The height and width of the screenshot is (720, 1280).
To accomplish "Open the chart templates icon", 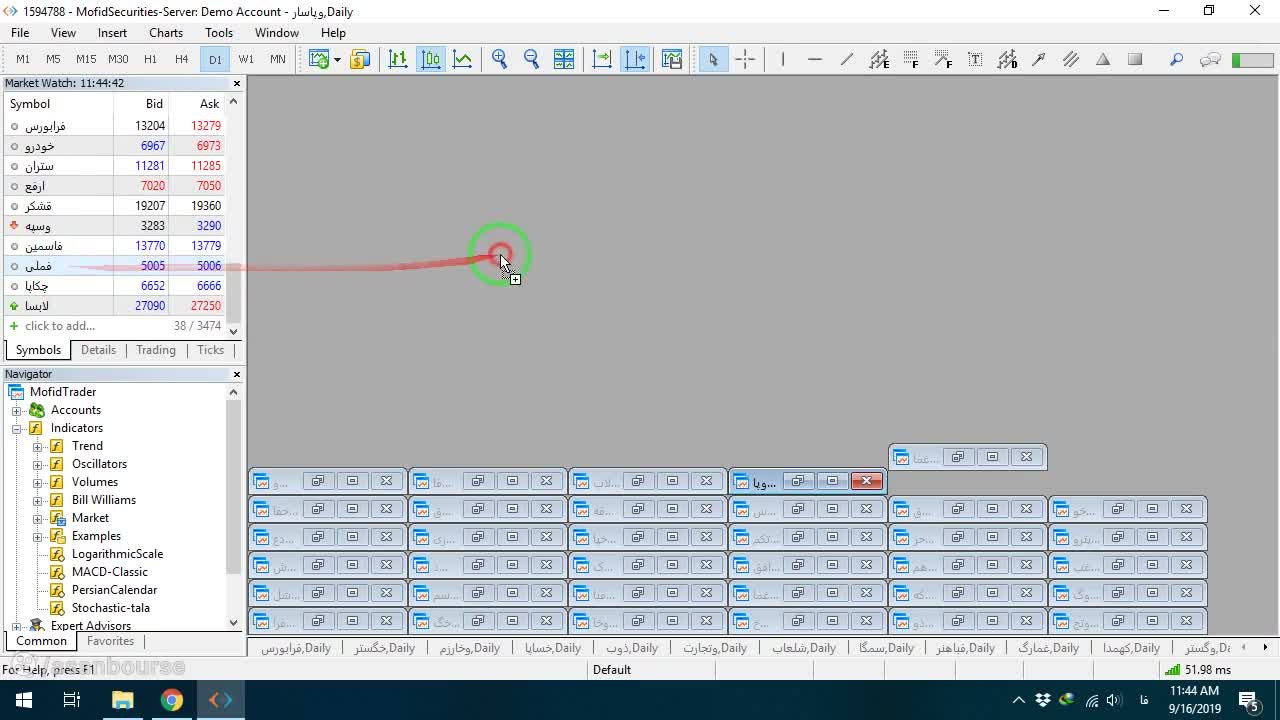I will tap(672, 60).
